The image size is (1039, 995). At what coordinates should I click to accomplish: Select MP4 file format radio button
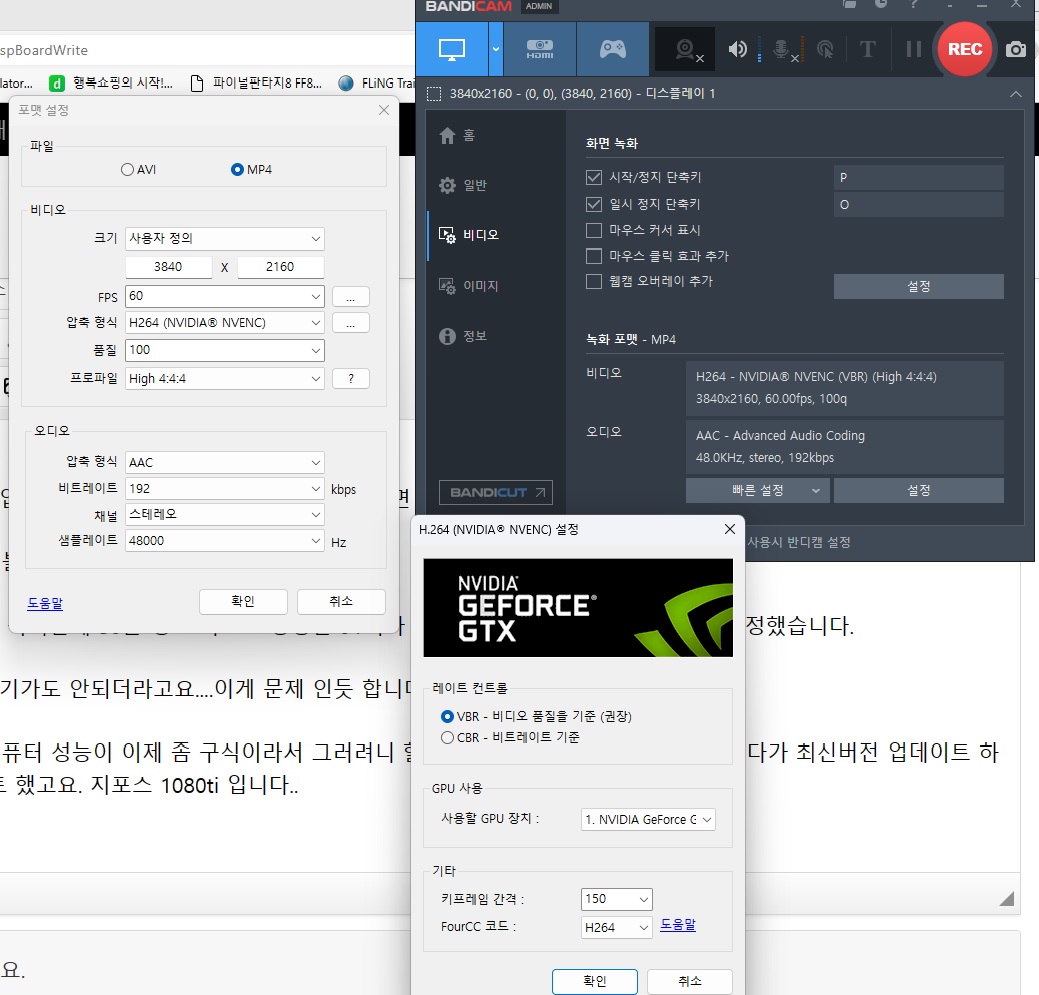[x=237, y=170]
